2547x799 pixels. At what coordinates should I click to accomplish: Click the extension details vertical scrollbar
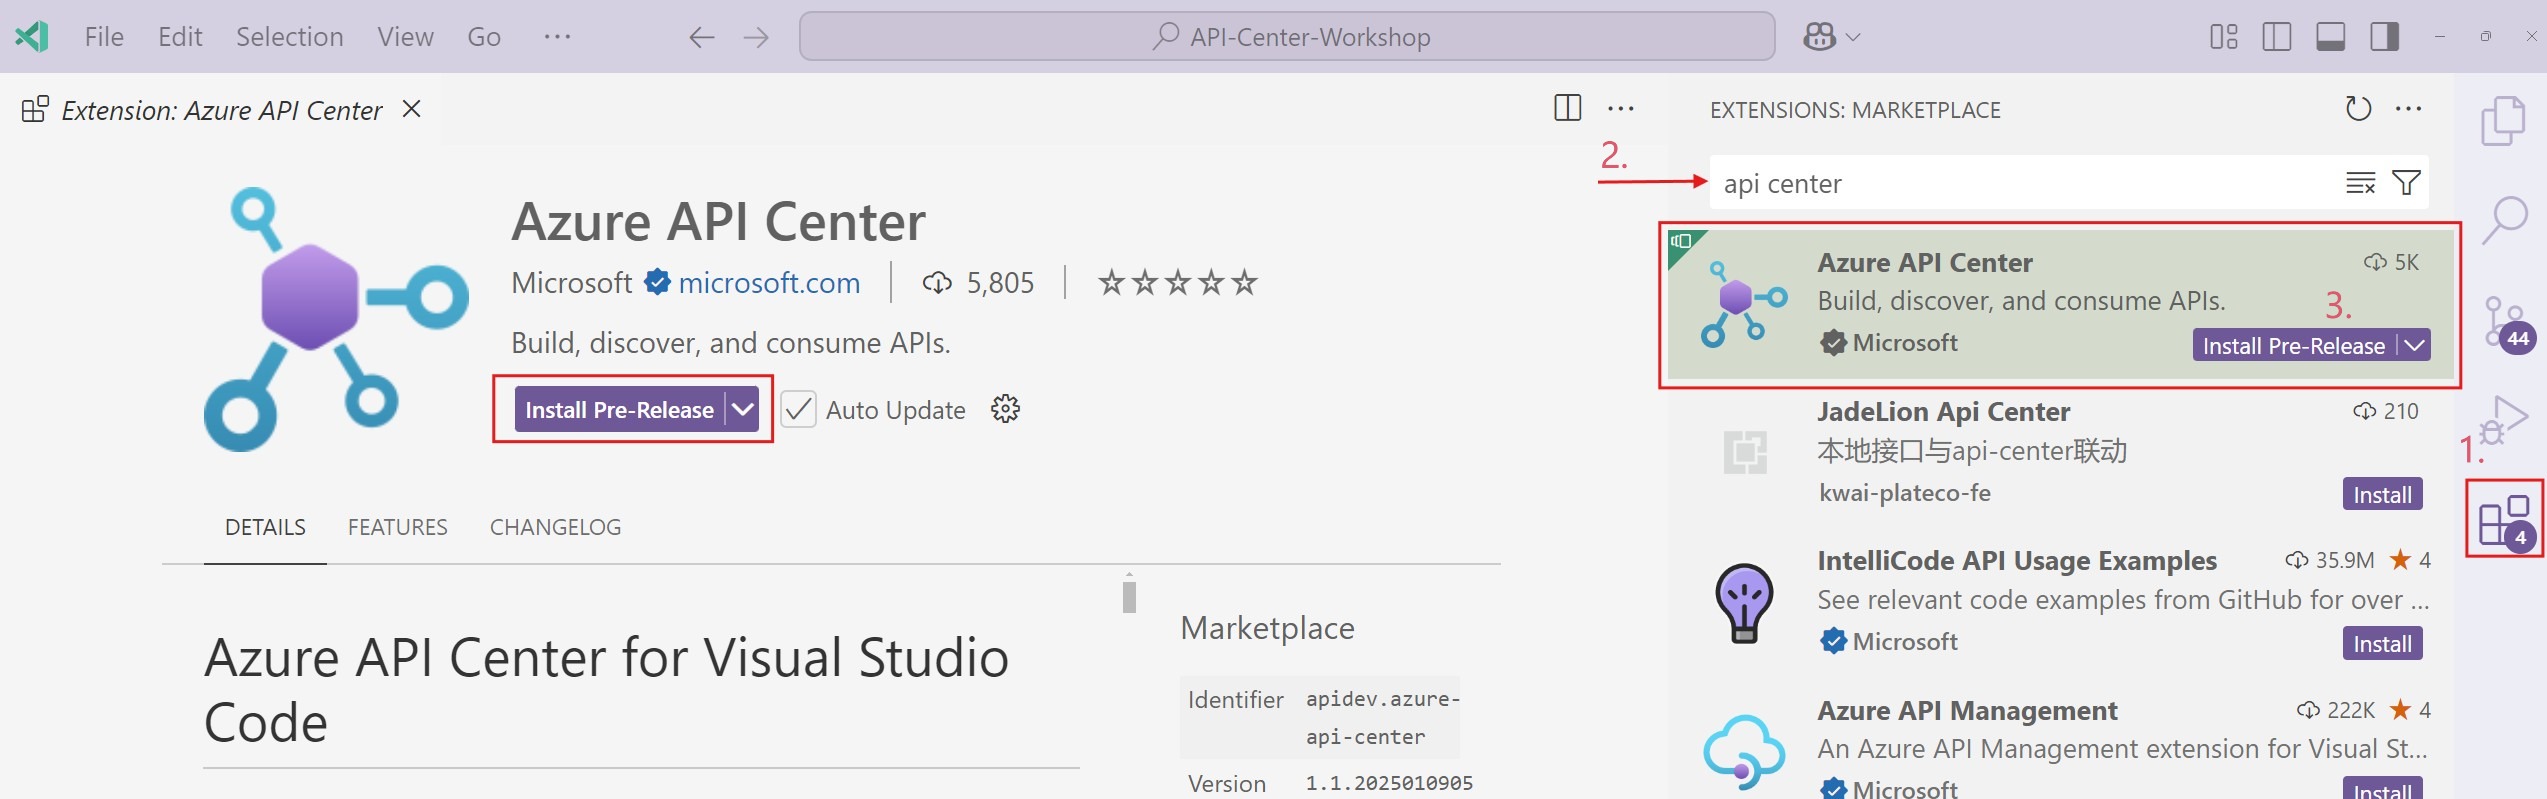1129,596
